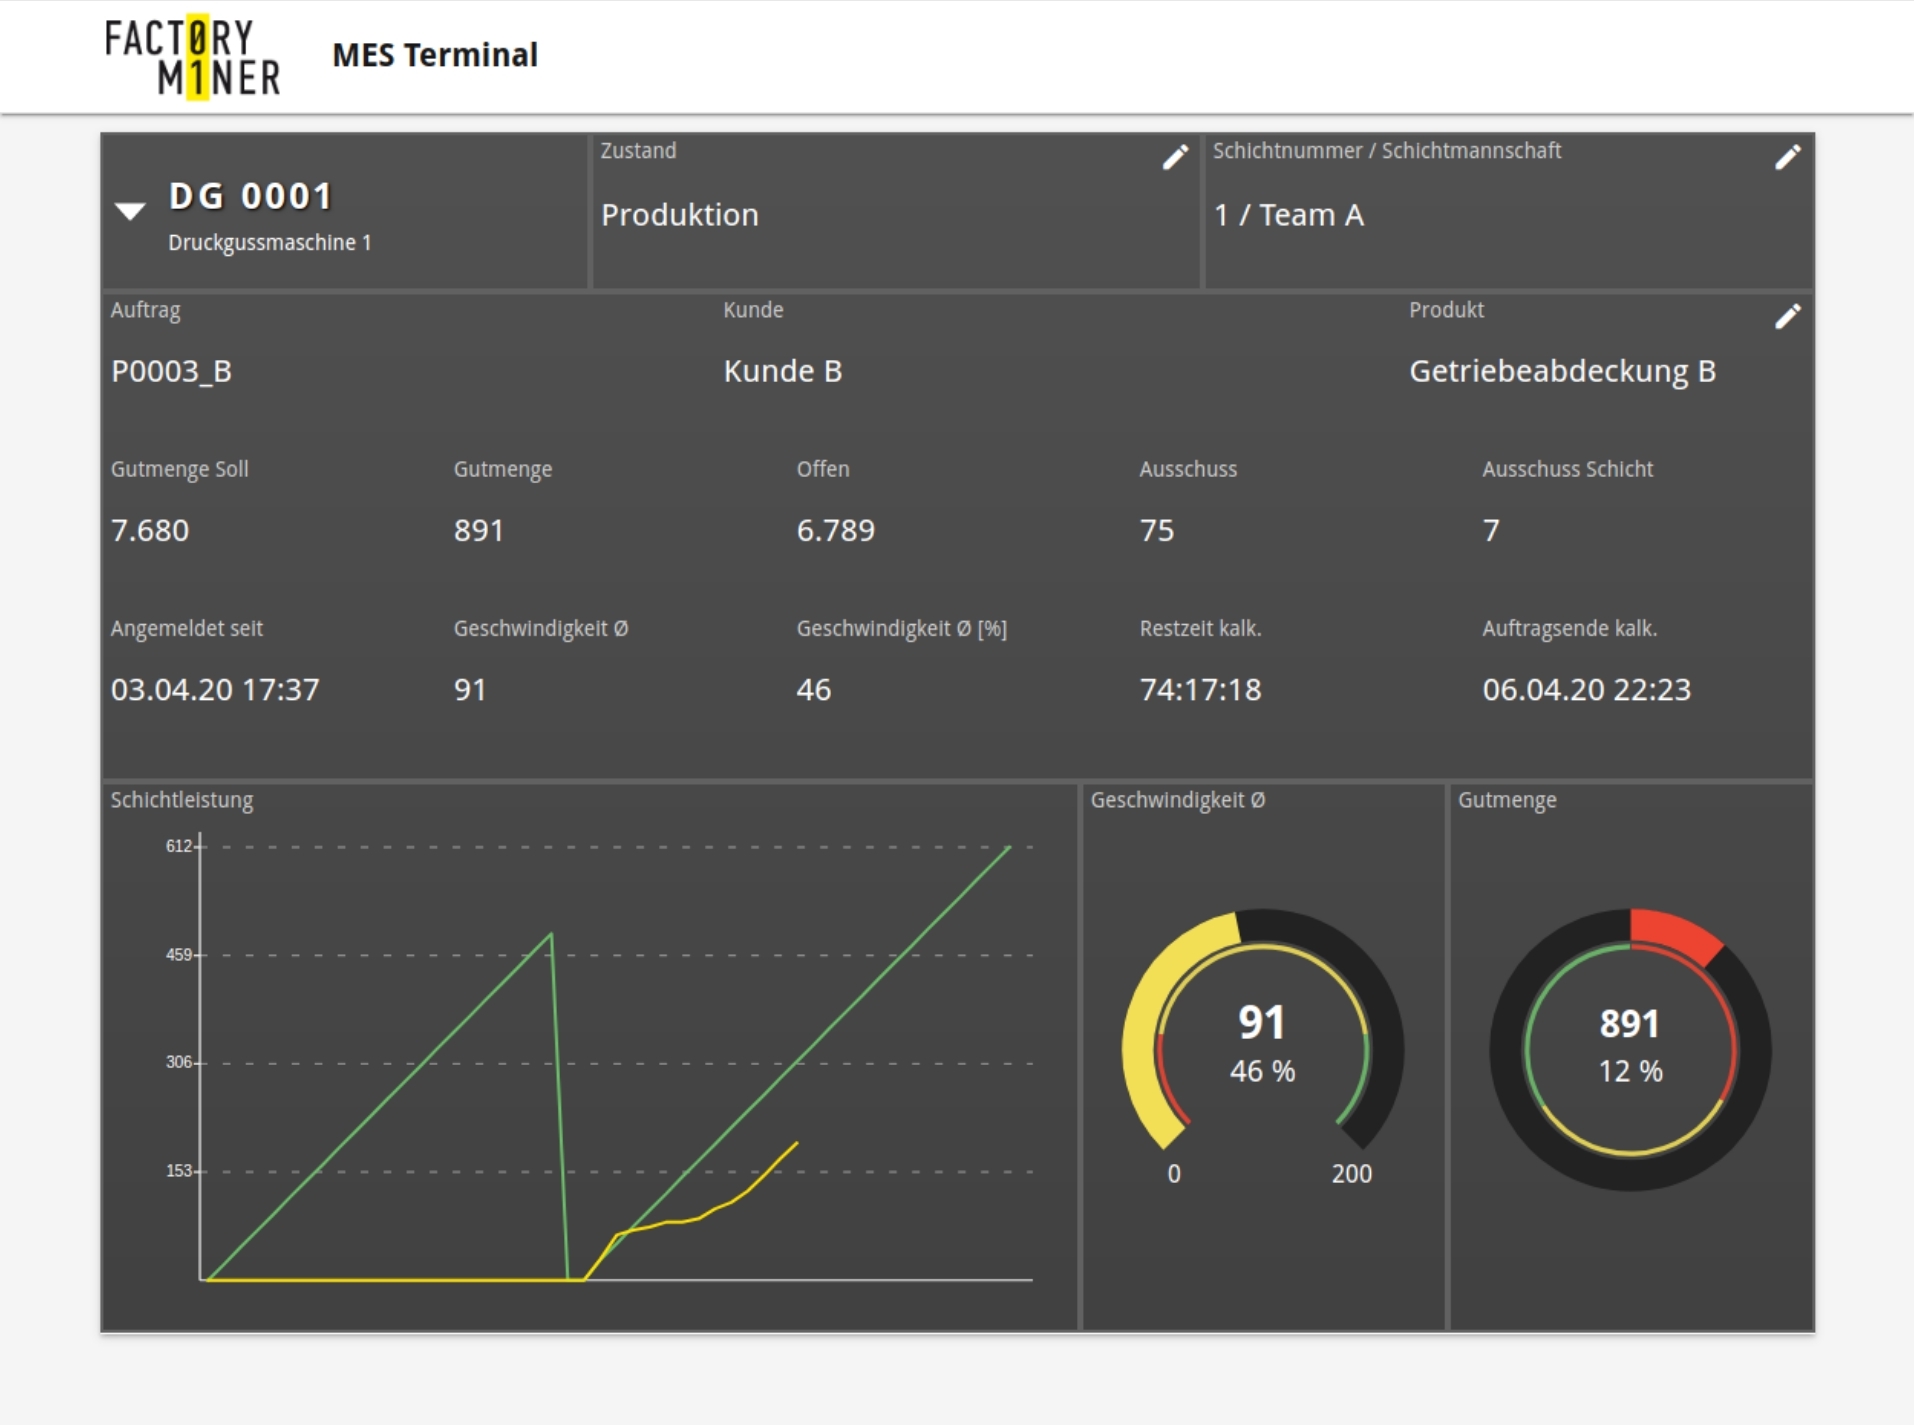
Task: Click the Geschwindigkeit Ø [%] value 46
Action: [814, 689]
